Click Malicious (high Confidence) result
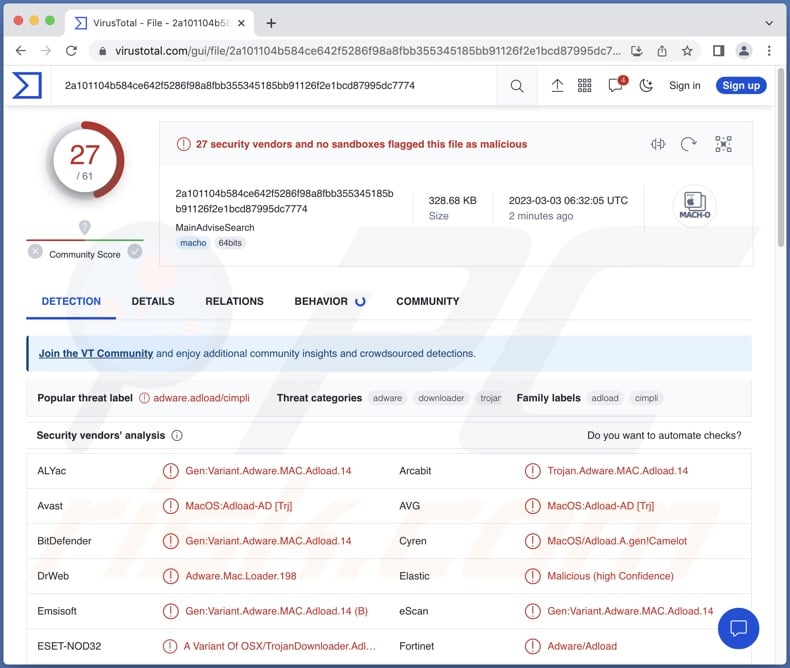Viewport: 790px width, 668px height. point(611,576)
